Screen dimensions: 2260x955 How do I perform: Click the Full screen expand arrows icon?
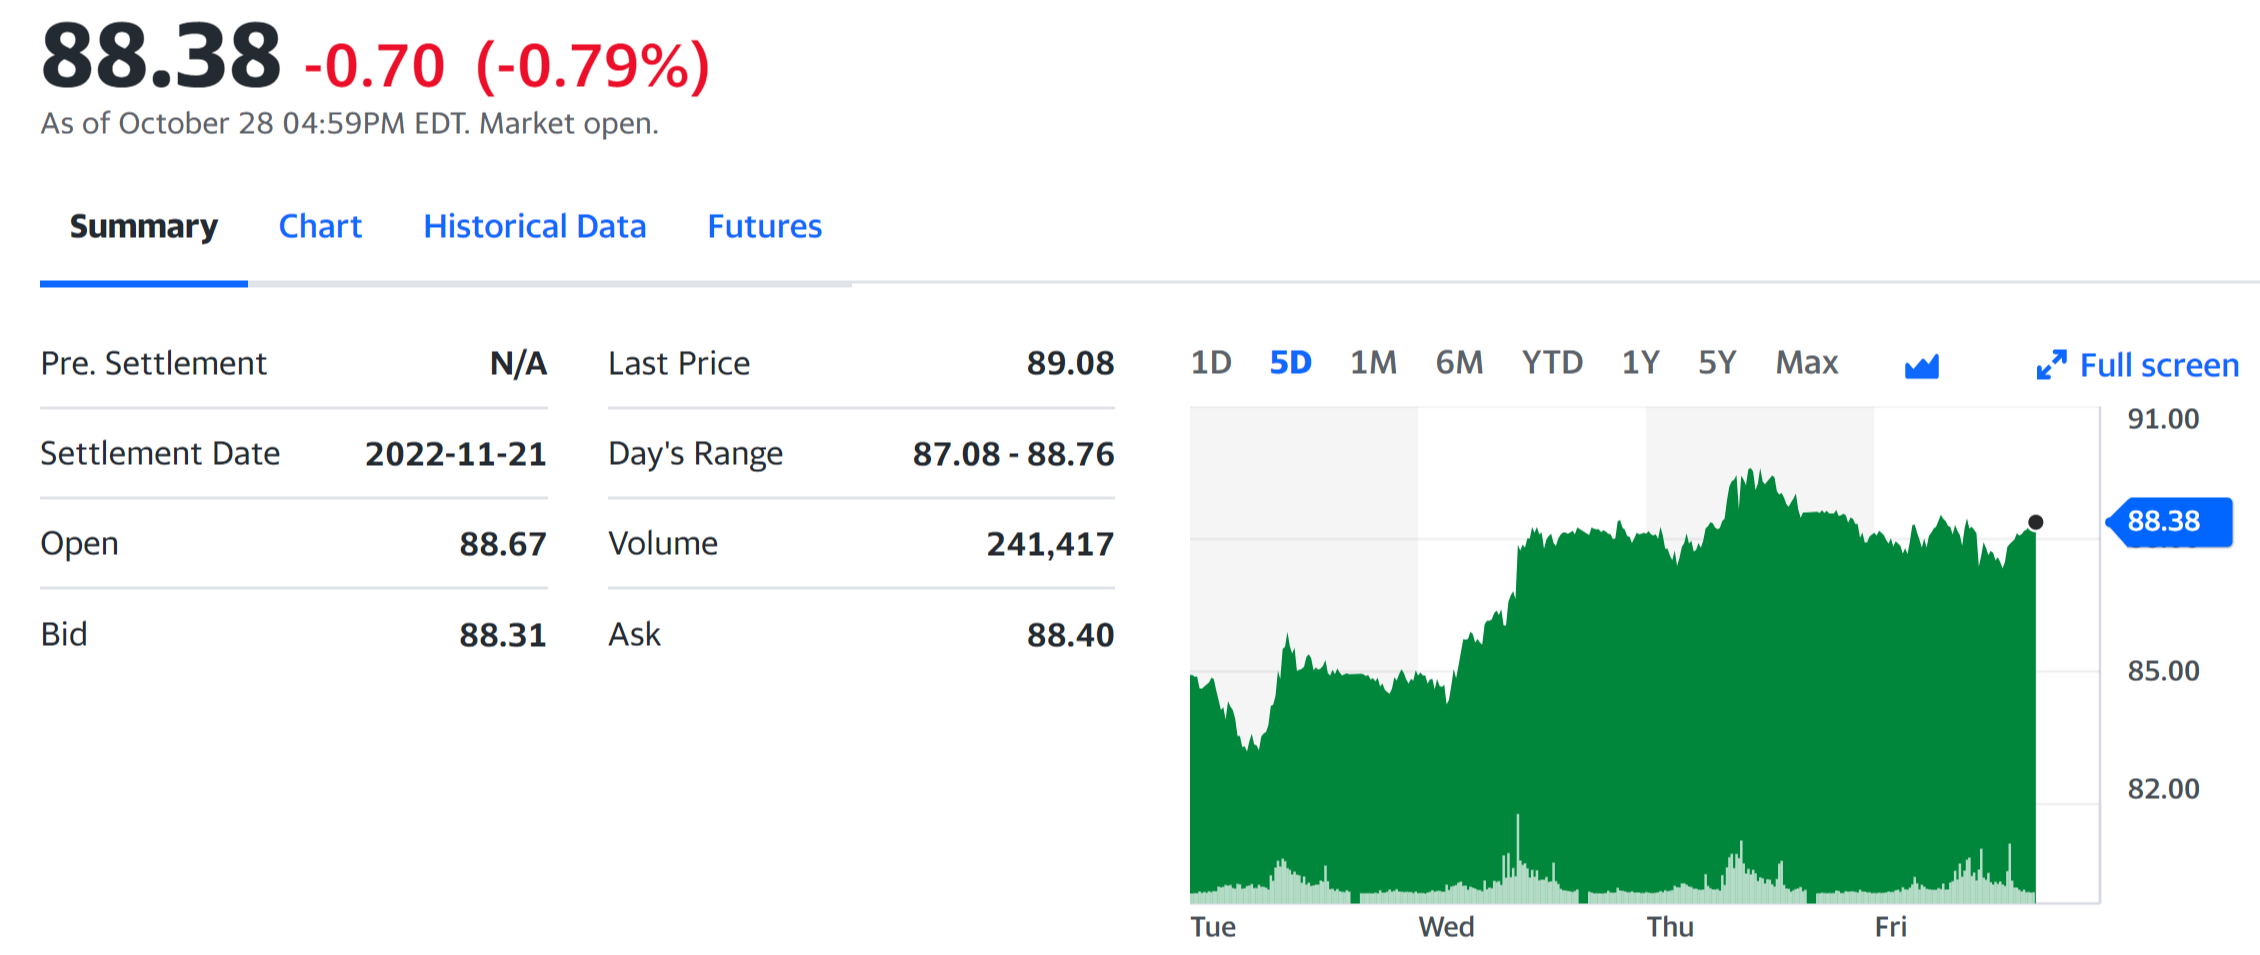2051,365
